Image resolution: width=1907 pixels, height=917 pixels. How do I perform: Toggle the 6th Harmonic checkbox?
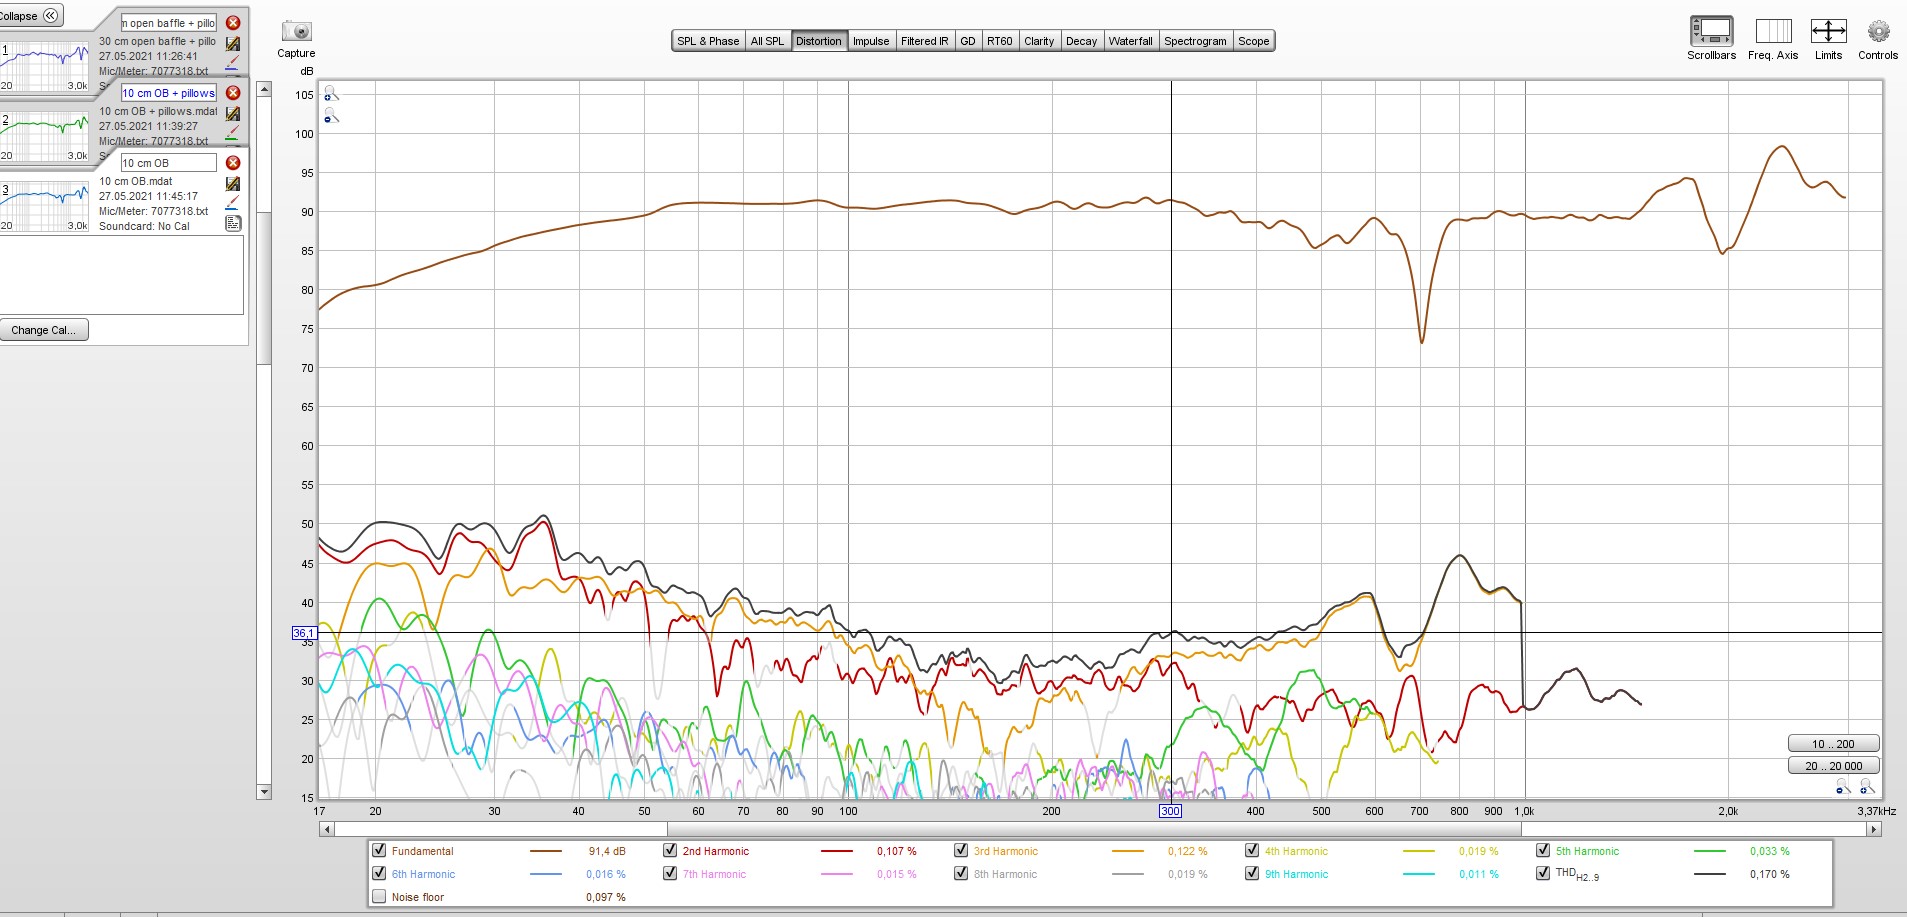tap(379, 873)
